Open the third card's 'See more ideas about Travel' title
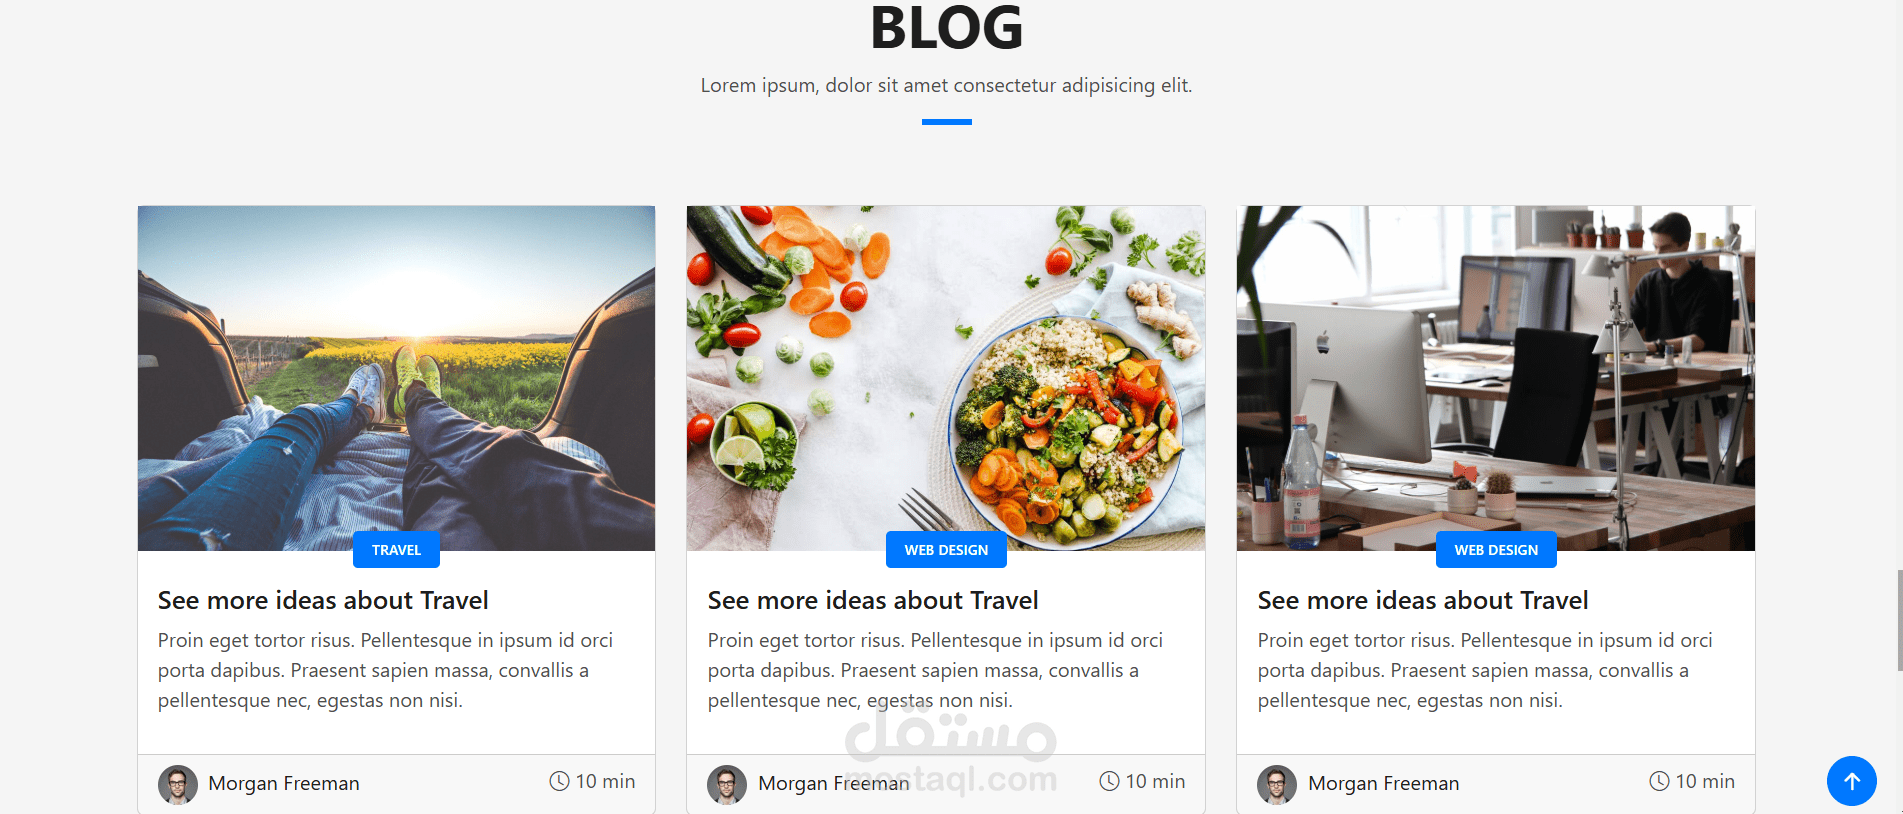 [x=1423, y=600]
